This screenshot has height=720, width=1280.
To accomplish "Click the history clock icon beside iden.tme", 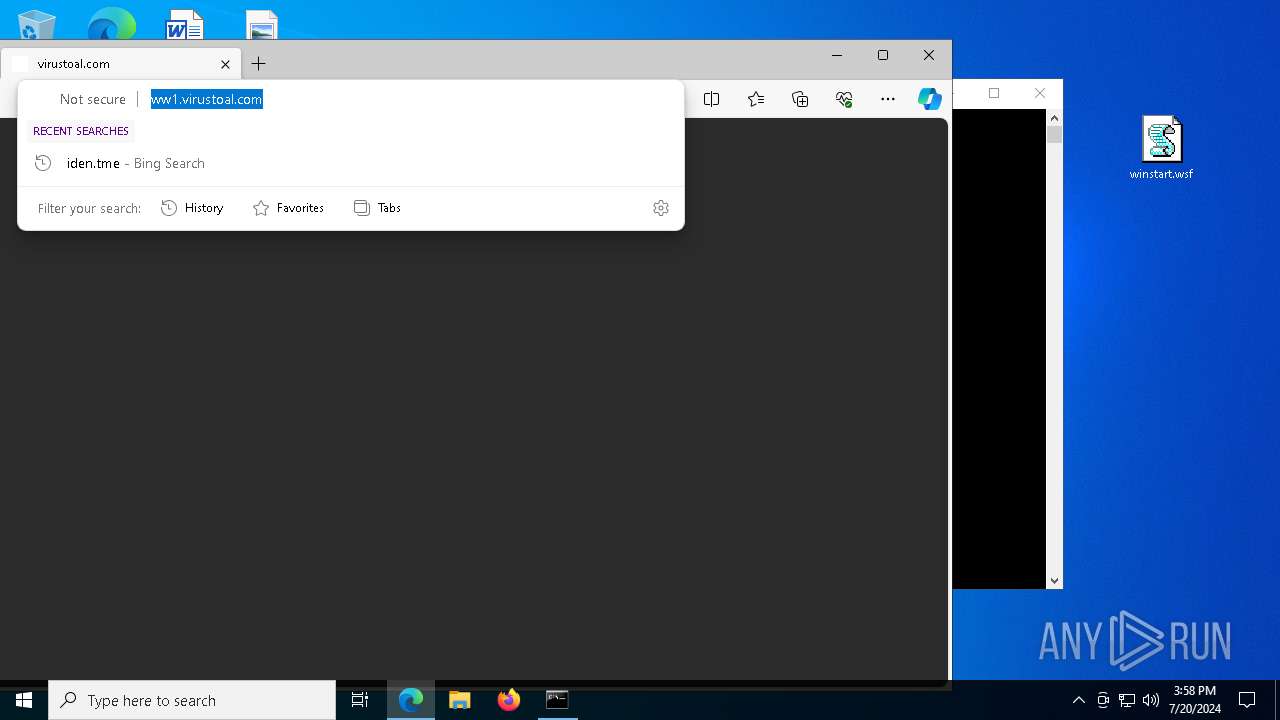I will (x=43, y=163).
